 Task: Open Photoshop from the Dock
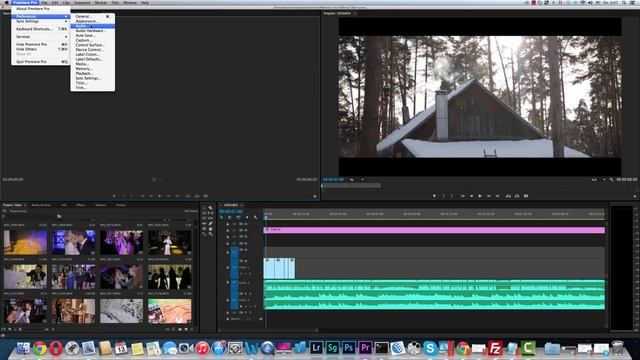349,348
